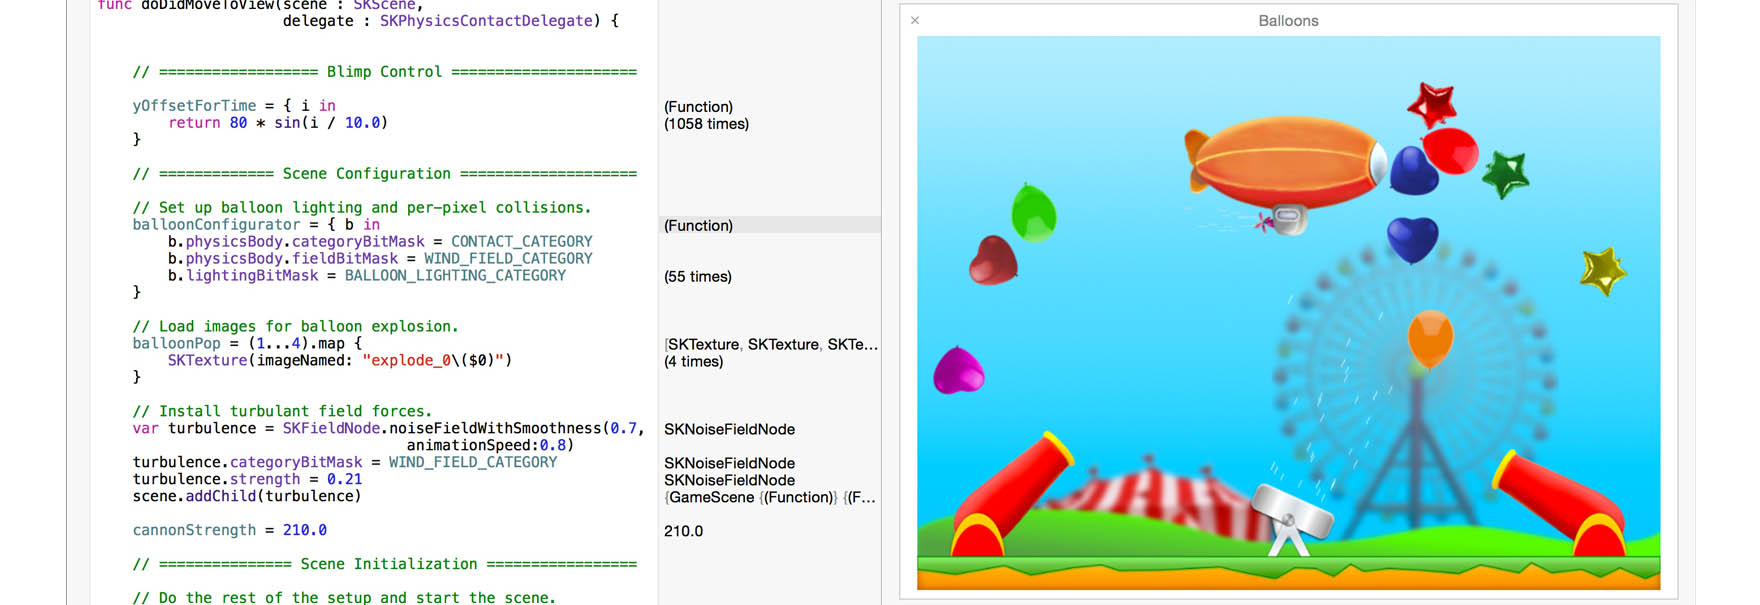The height and width of the screenshot is (605, 1760).
Task: Click the "explode_0\($0)" string in code
Action: pyautogui.click(x=436, y=360)
